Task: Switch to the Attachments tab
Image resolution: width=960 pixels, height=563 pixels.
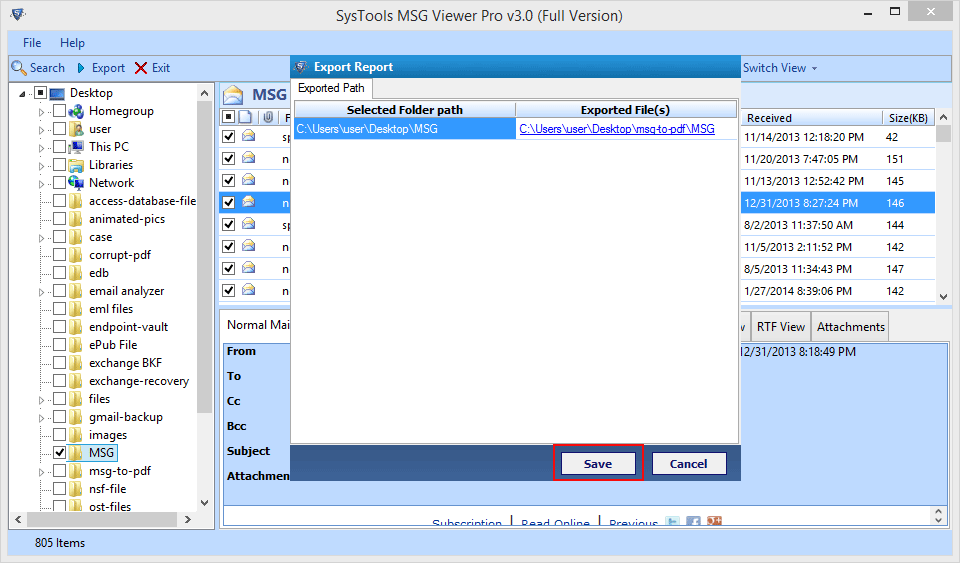Action: click(850, 327)
